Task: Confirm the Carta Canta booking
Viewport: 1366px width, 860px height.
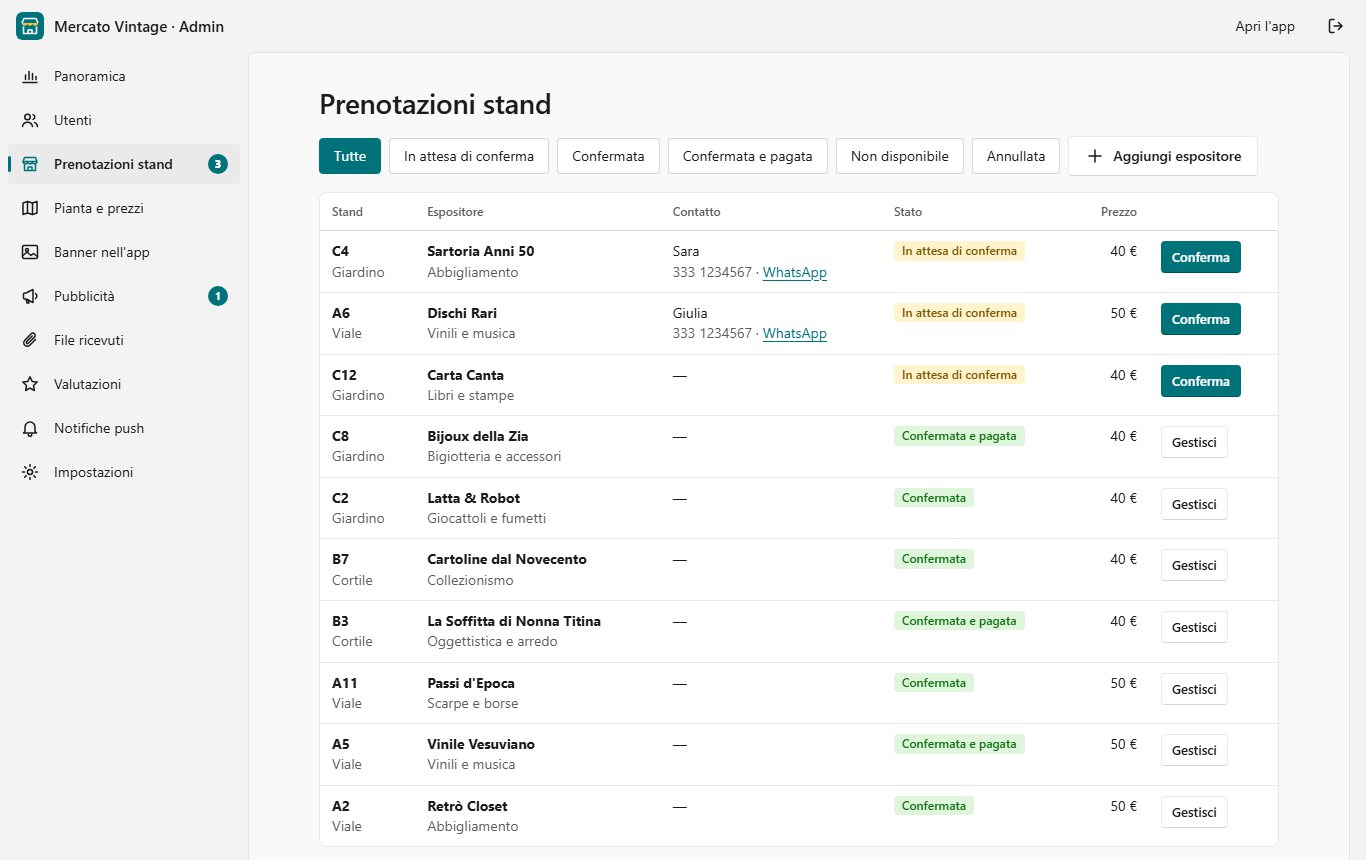Action: tap(1201, 381)
